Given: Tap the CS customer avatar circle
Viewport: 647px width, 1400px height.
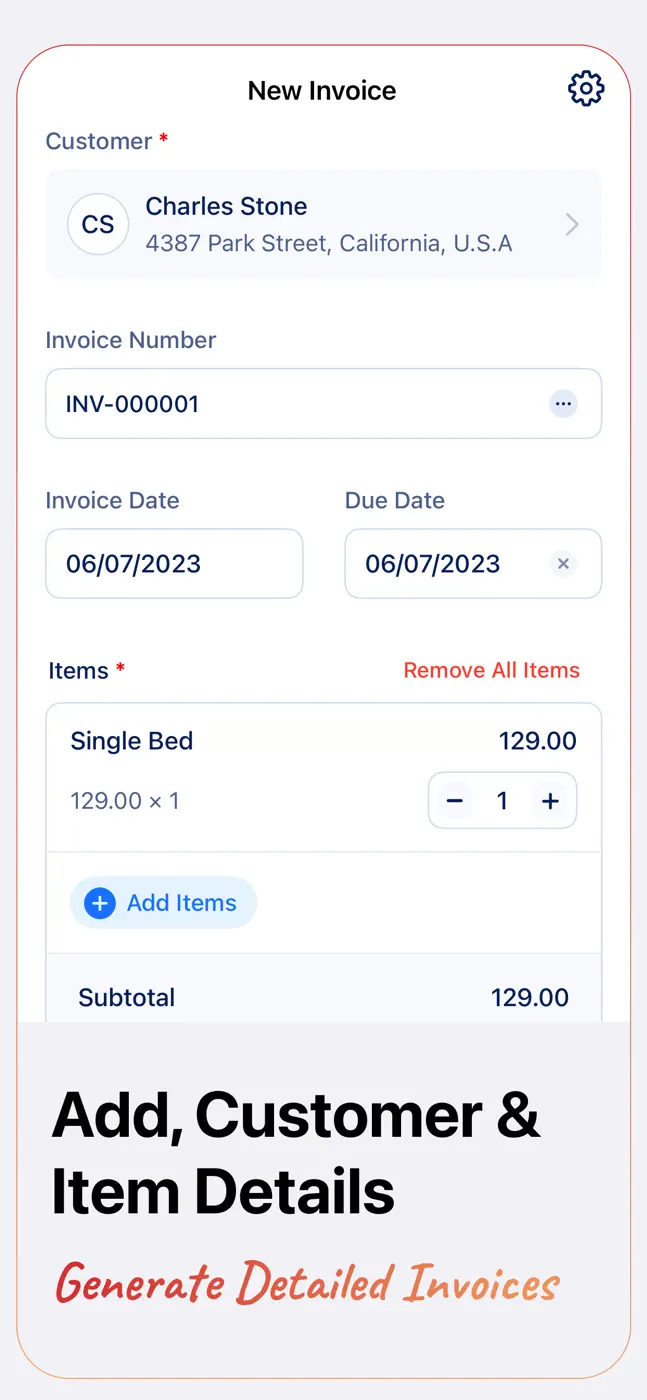Looking at the screenshot, I should click(98, 224).
